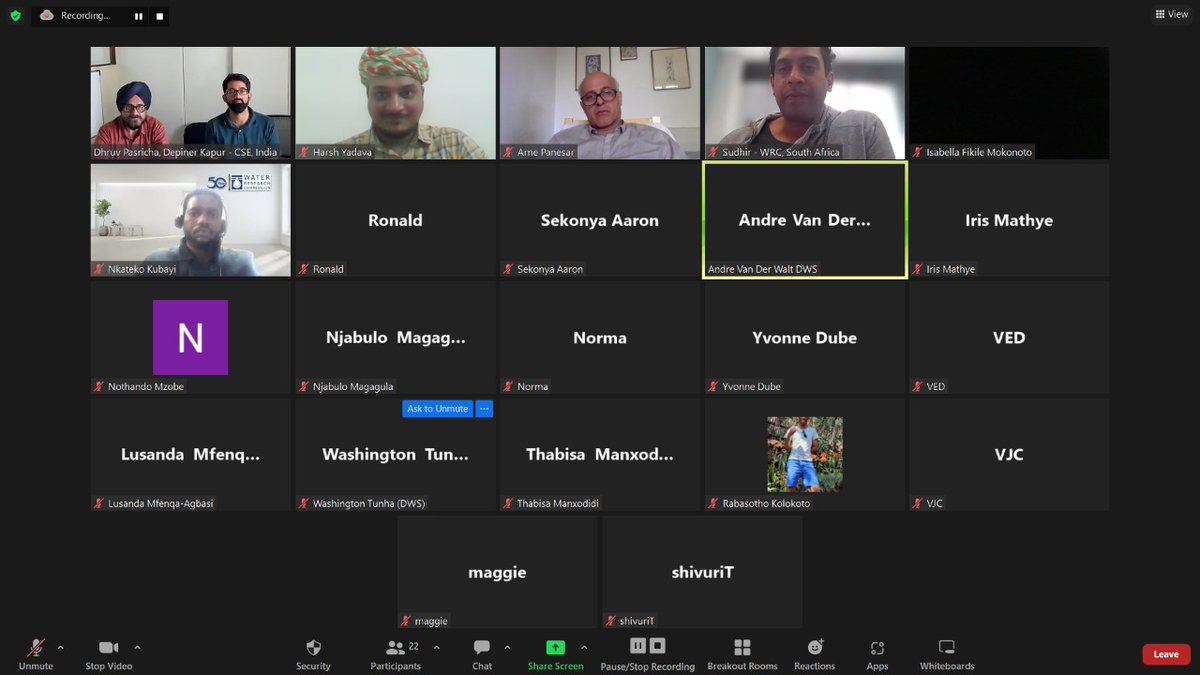
Task: Select Isabella Fikile Mokonoto's black tile
Action: tap(1009, 103)
